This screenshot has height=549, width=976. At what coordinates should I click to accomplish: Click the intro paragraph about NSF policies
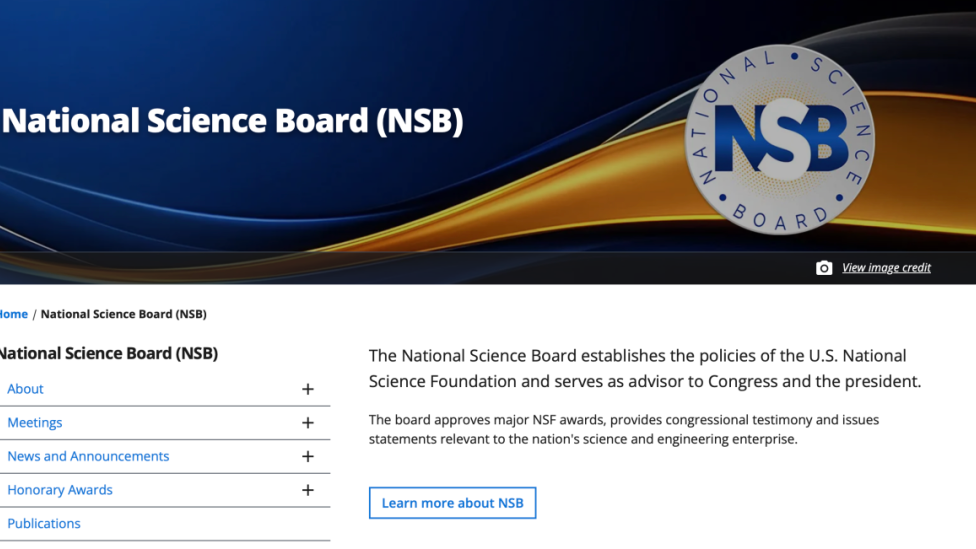point(645,368)
